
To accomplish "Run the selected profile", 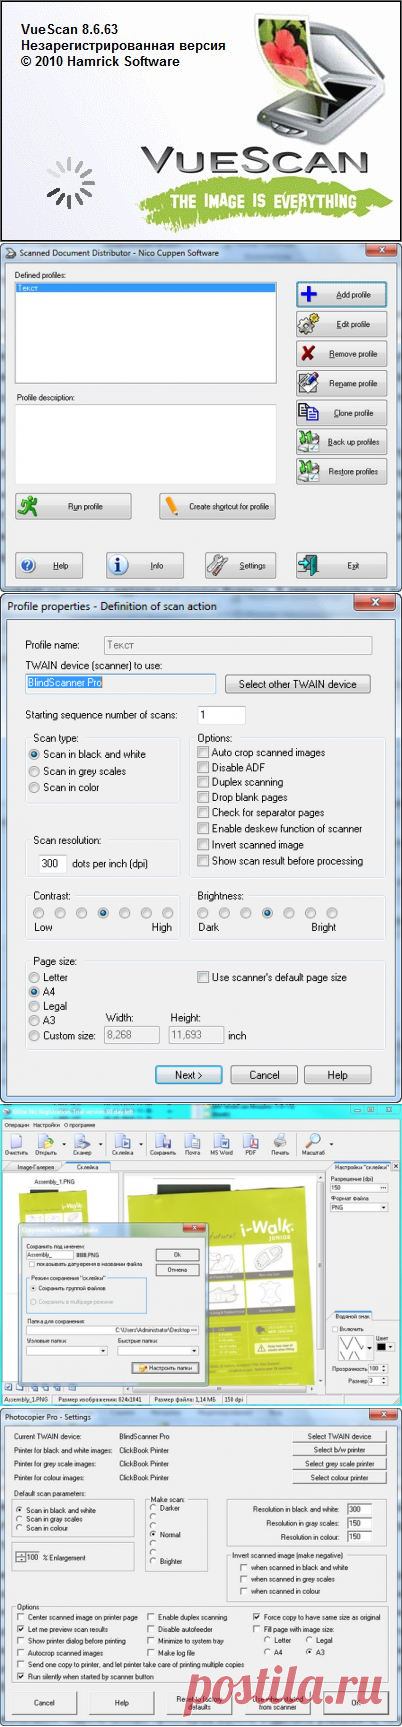I will pyautogui.click(x=73, y=506).
